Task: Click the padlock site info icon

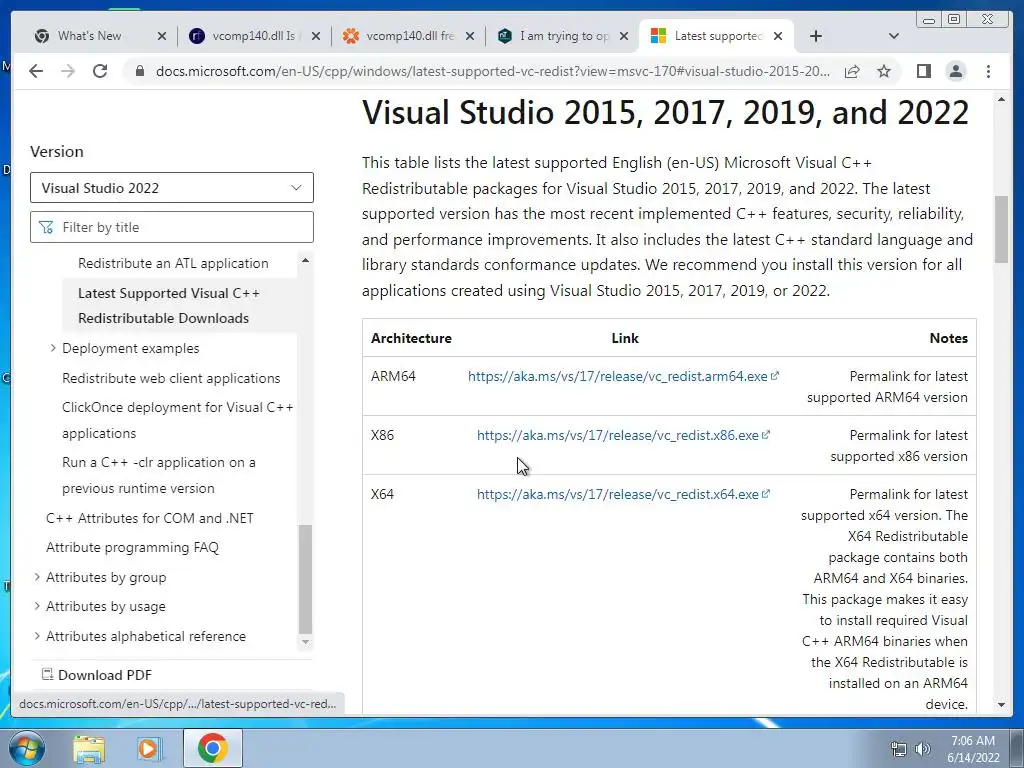Action: tap(139, 71)
